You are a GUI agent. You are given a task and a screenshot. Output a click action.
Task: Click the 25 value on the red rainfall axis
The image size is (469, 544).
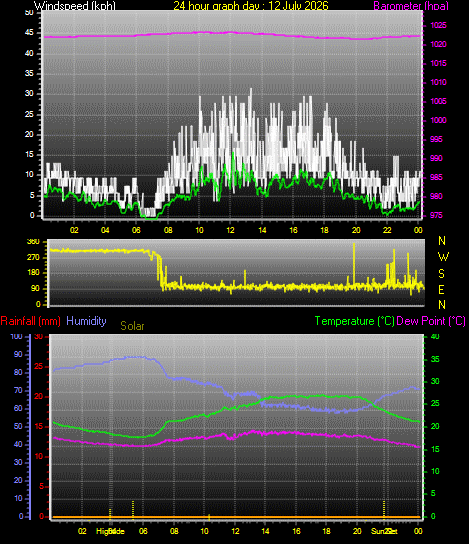tap(39, 367)
